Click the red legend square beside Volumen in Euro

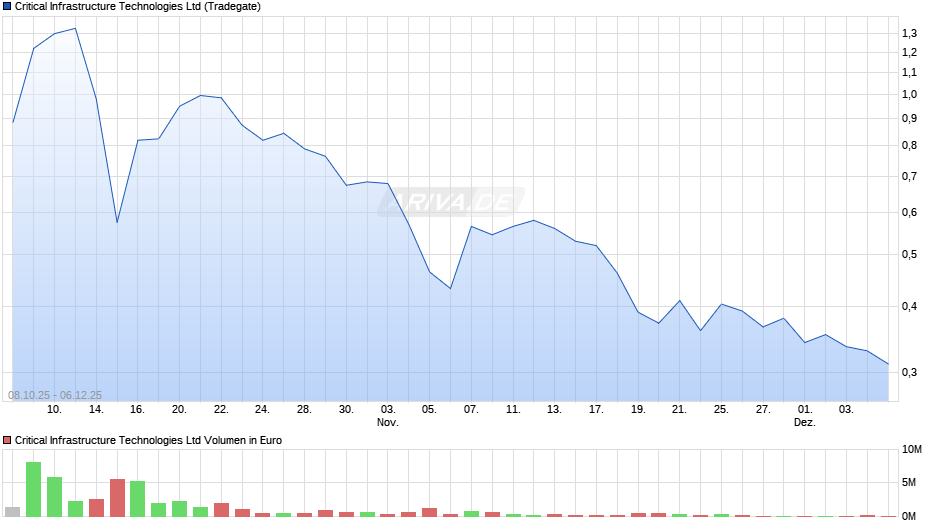click(x=7, y=440)
